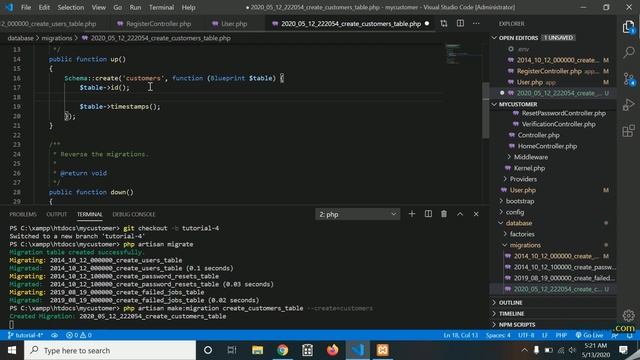Expand the Timeline section
The width and height of the screenshot is (640, 360).
[x=511, y=313]
